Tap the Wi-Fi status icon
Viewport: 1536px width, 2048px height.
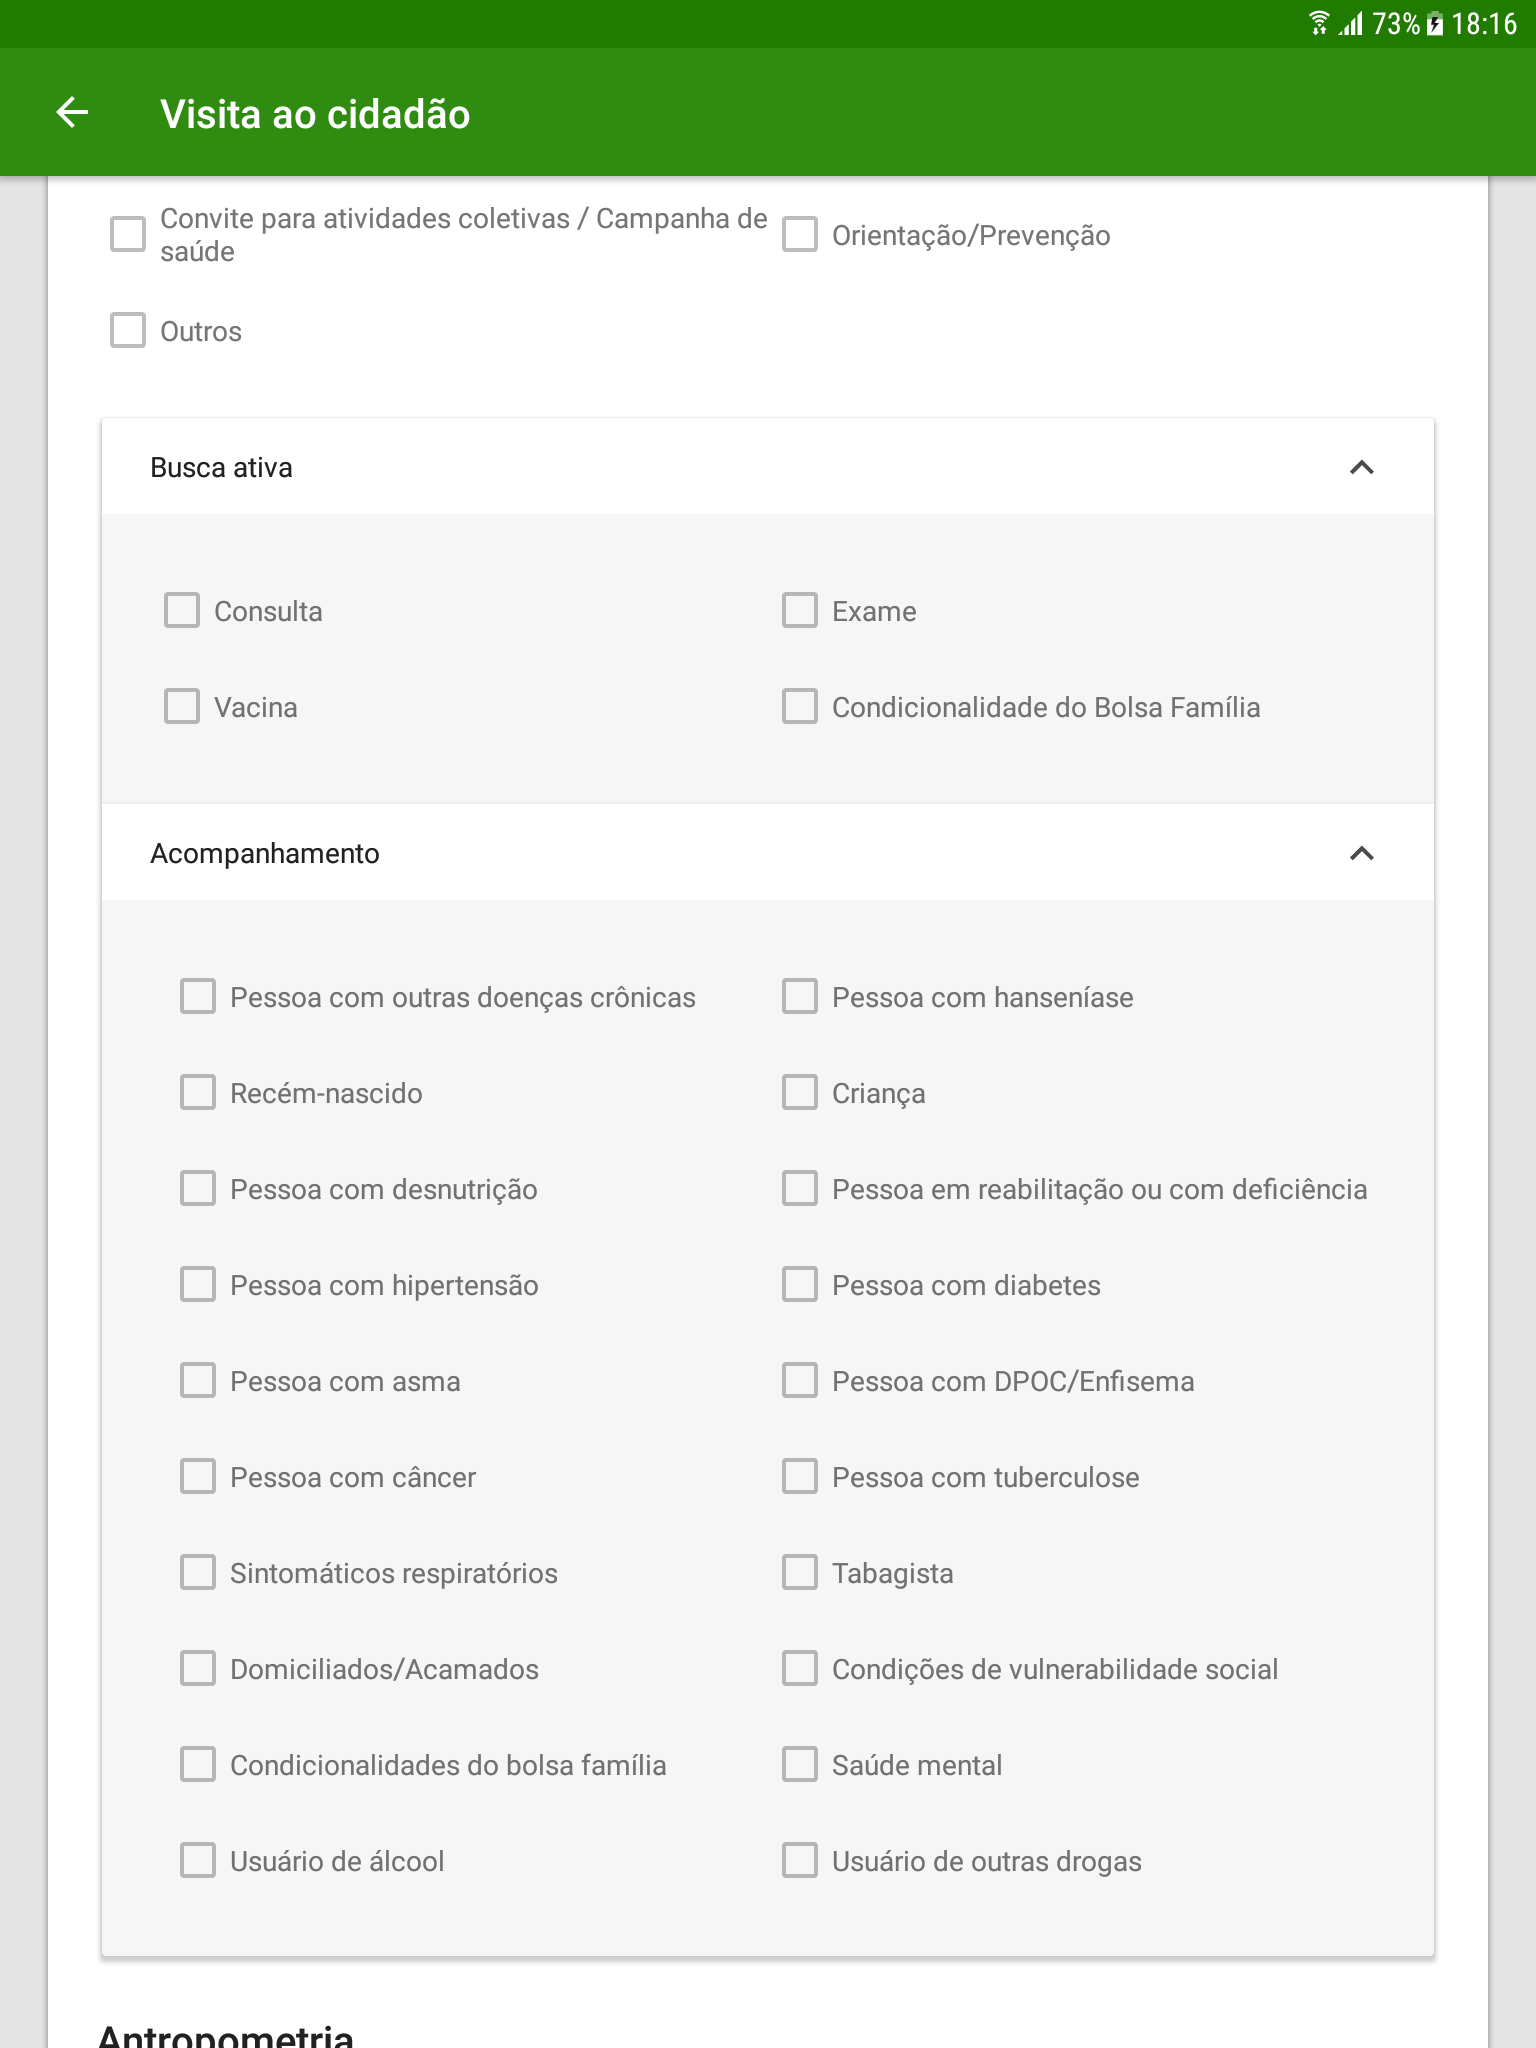pos(1319,23)
